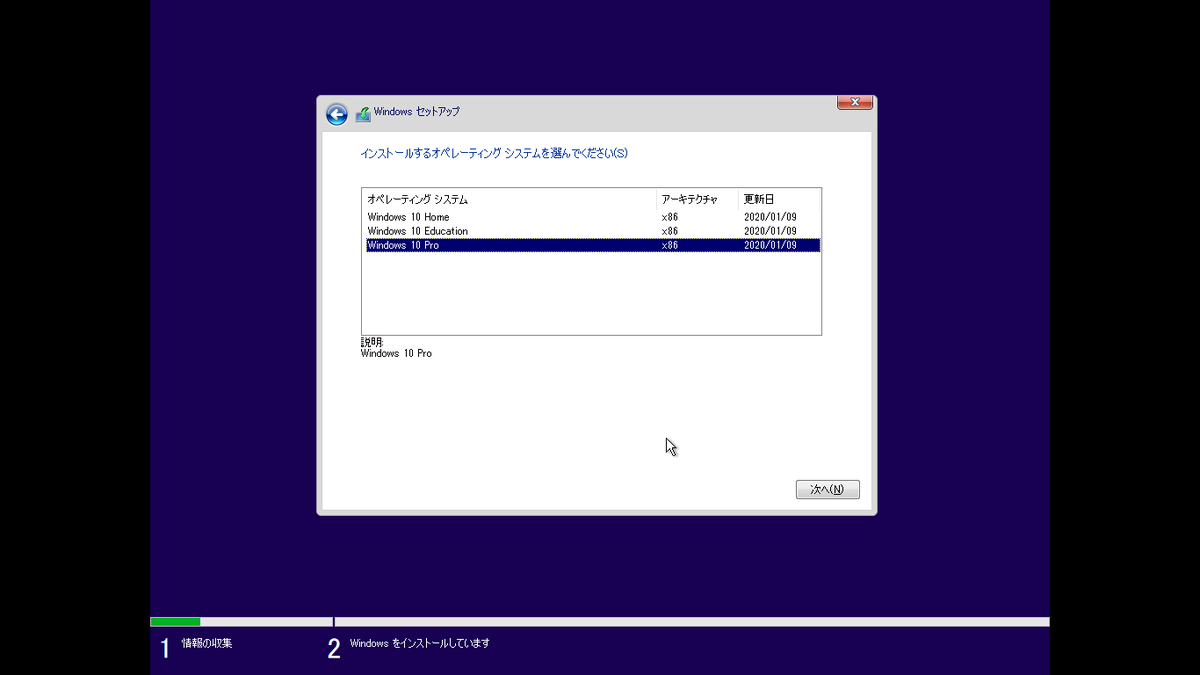
Task: Click step 2 Windows をインストールしています label
Action: coord(420,643)
